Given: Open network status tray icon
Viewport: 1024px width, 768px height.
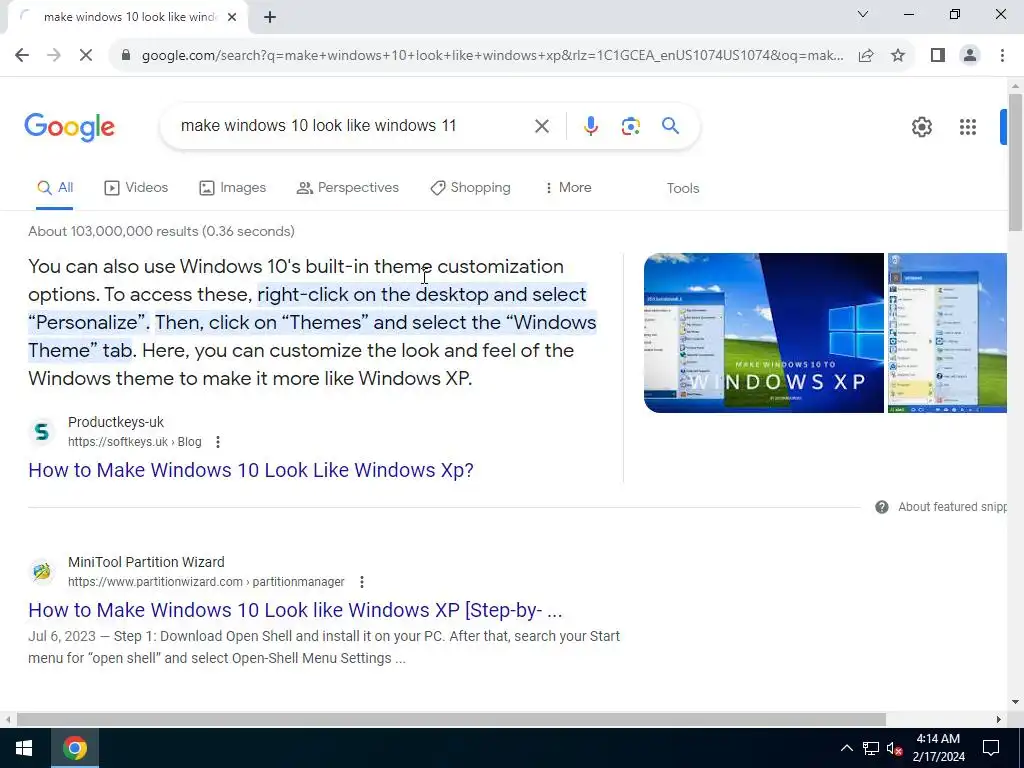Looking at the screenshot, I should pyautogui.click(x=871, y=748).
